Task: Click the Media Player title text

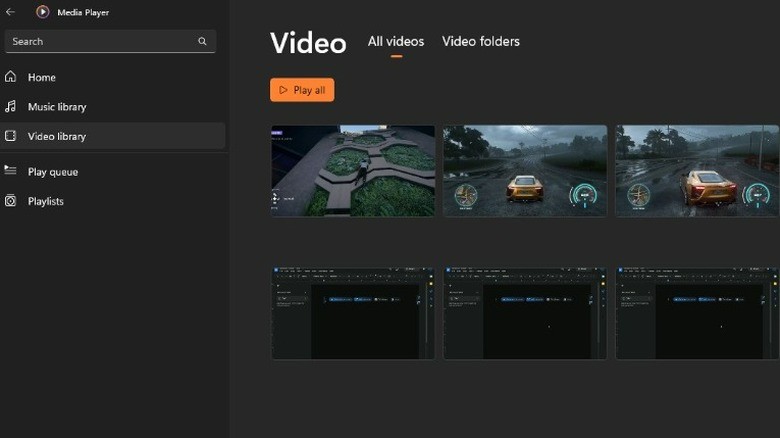Action: [x=85, y=12]
